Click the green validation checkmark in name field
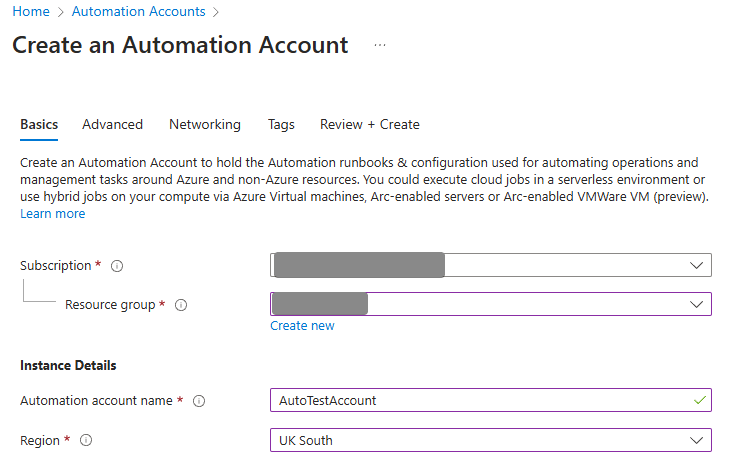Image resolution: width=740 pixels, height=473 pixels. pyautogui.click(x=697, y=400)
